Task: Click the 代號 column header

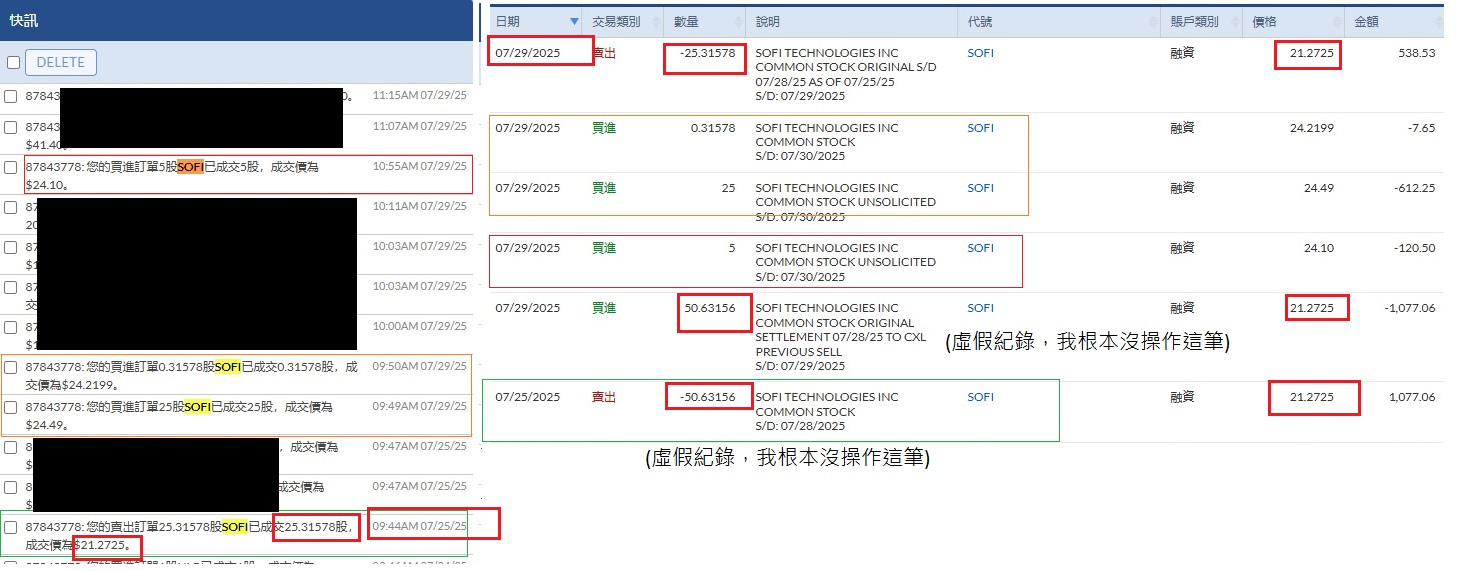Action: point(980,22)
